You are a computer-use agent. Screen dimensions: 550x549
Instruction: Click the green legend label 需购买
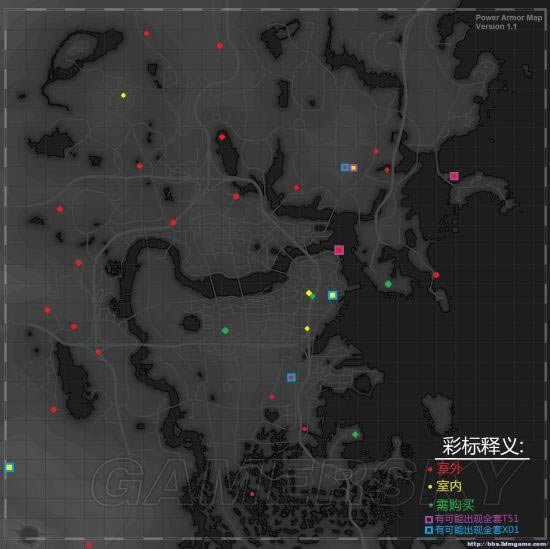[455, 505]
